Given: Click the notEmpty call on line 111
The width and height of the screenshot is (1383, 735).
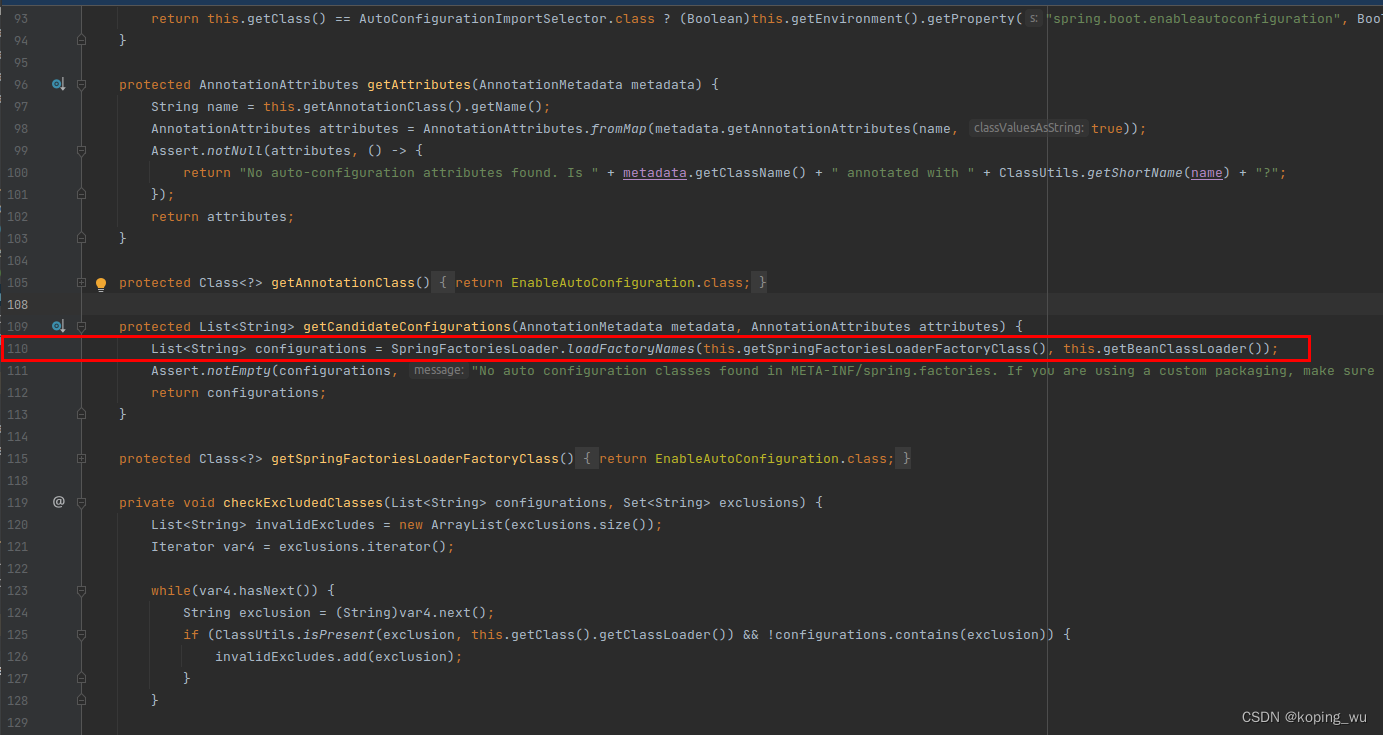Looking at the screenshot, I should [239, 371].
